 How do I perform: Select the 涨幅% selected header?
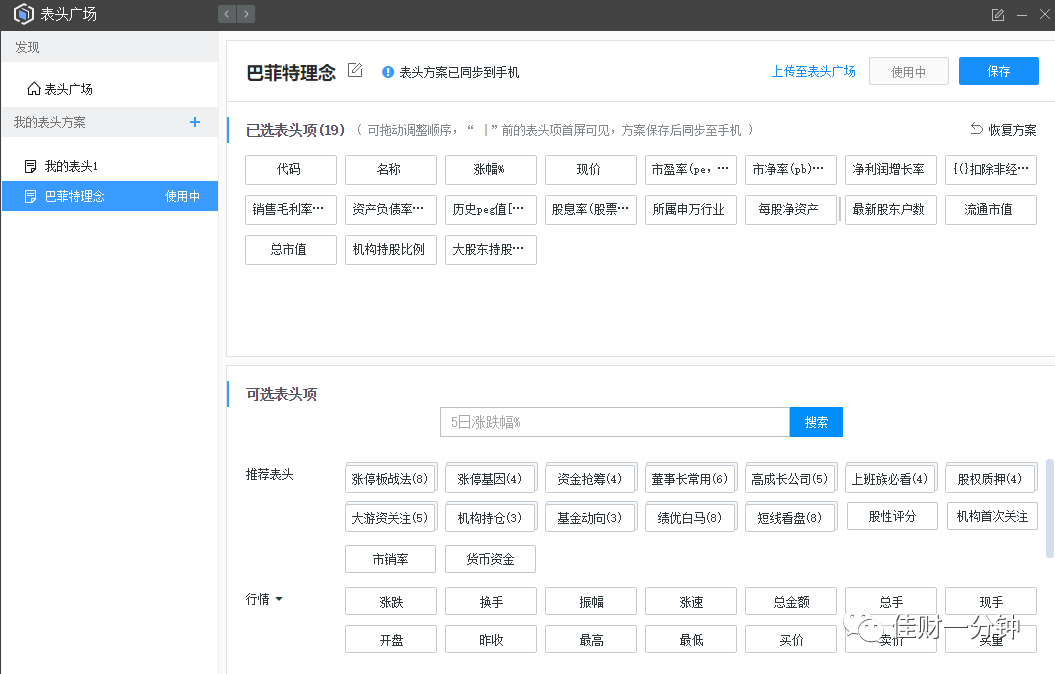490,170
